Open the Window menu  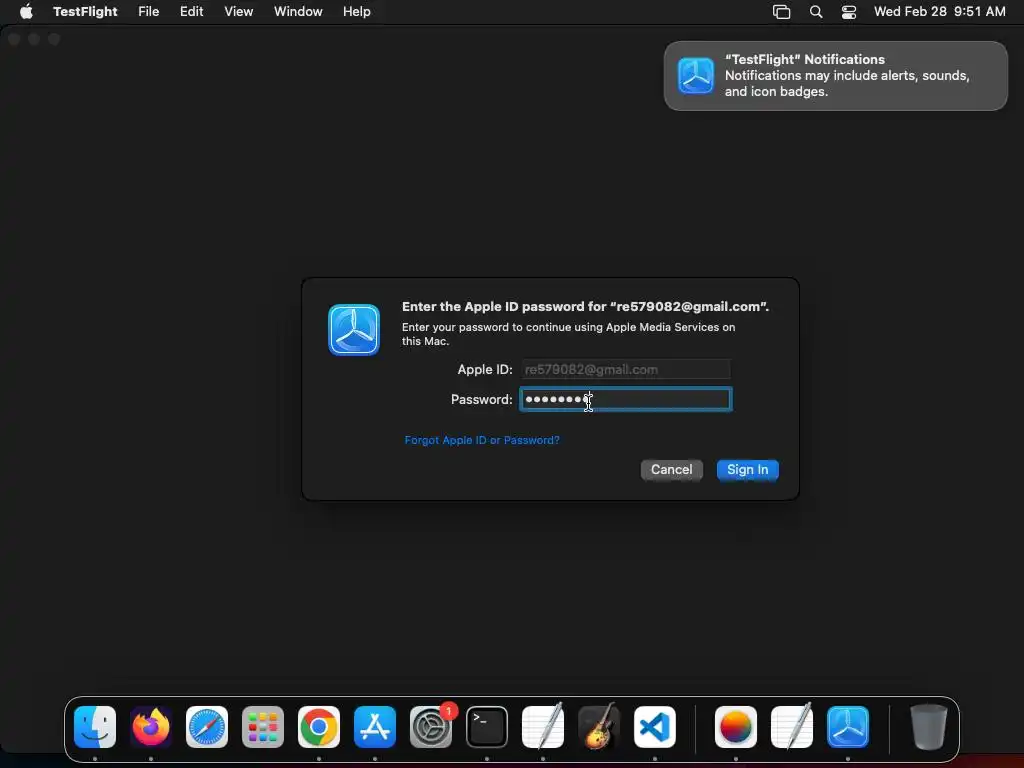[298, 11]
